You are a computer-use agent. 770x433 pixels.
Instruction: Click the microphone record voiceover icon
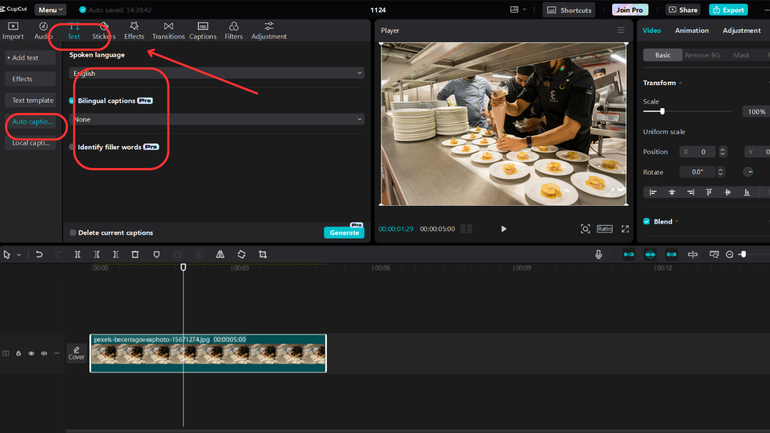pyautogui.click(x=598, y=255)
